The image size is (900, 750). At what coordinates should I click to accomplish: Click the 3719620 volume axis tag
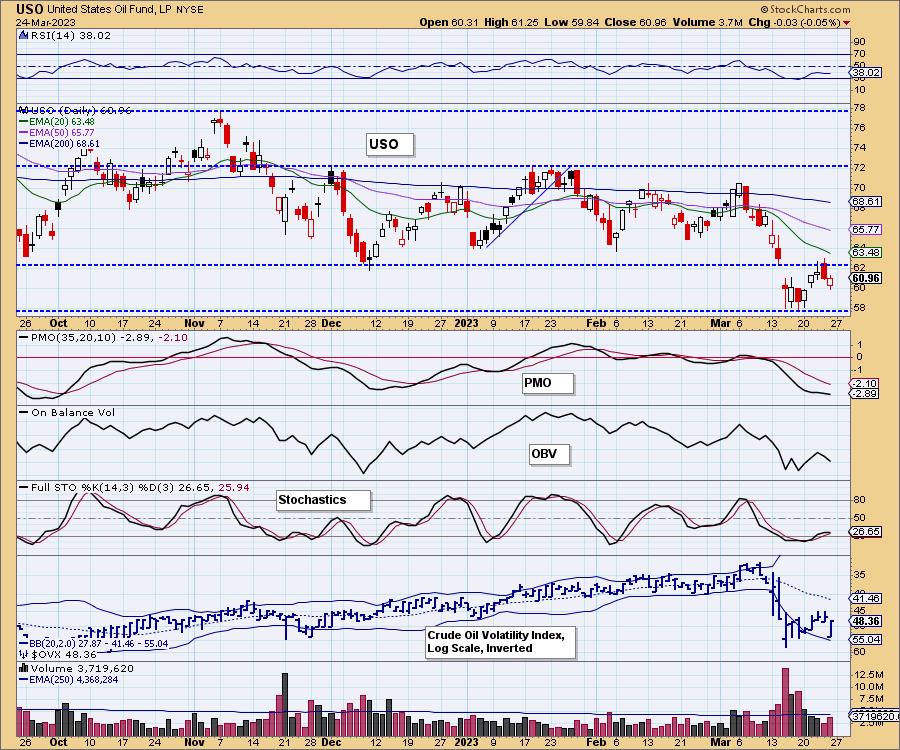click(x=875, y=716)
